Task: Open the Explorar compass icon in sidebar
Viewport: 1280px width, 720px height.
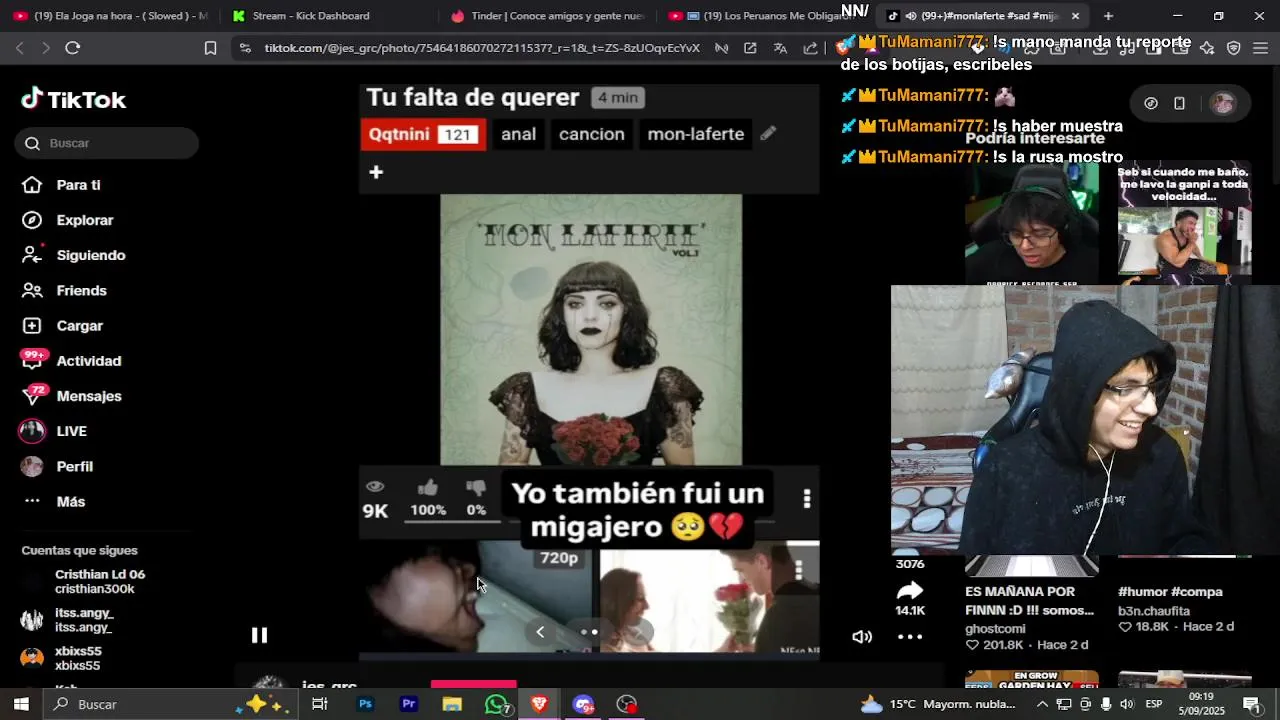Action: click(x=32, y=220)
